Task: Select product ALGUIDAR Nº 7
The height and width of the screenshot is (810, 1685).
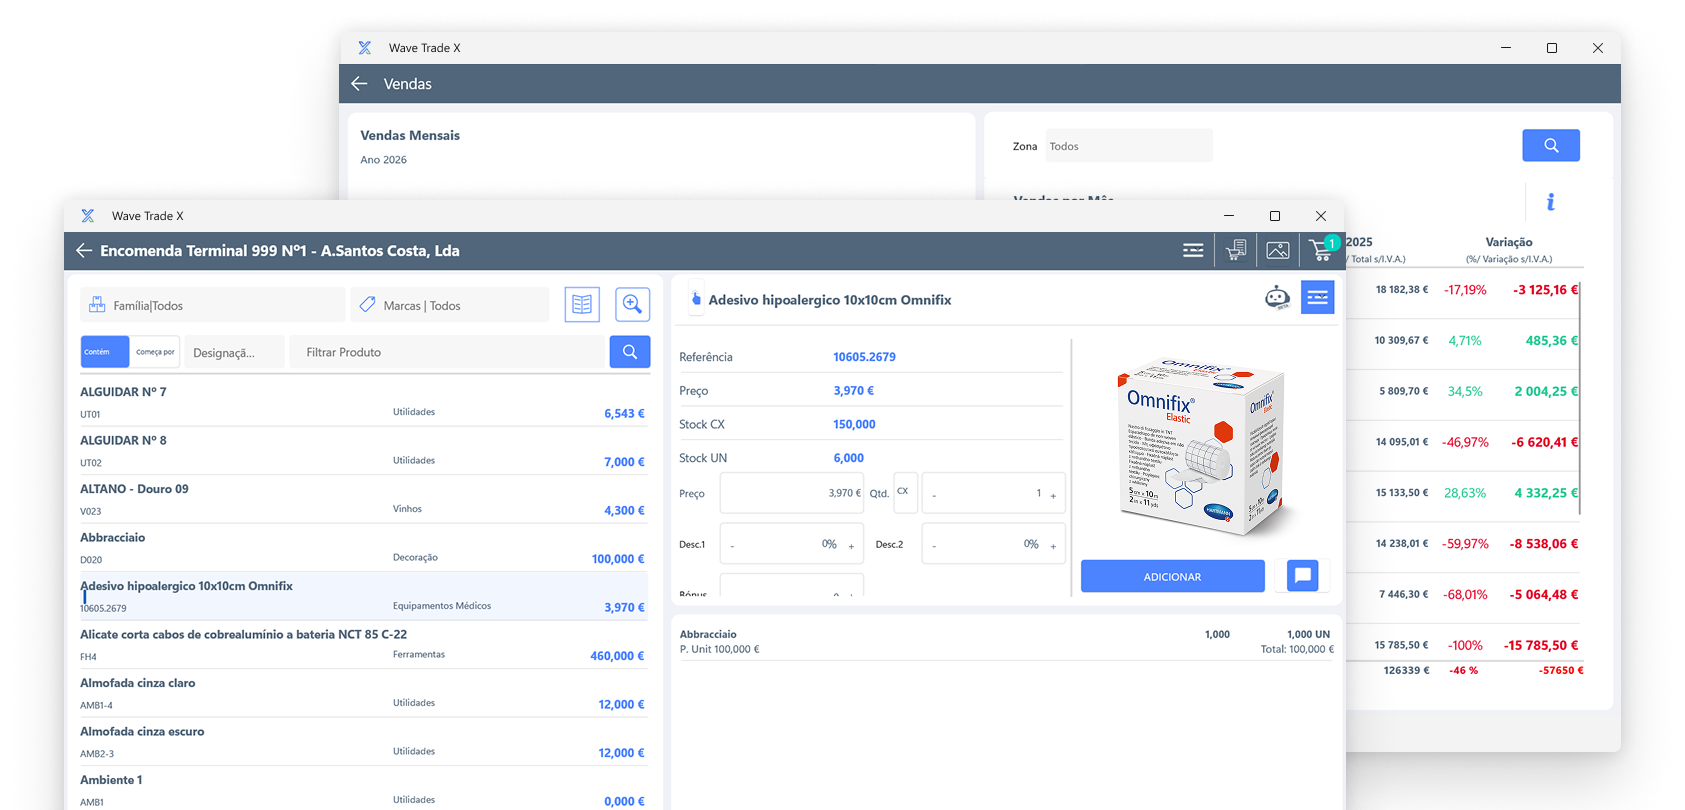Action: click(x=364, y=402)
